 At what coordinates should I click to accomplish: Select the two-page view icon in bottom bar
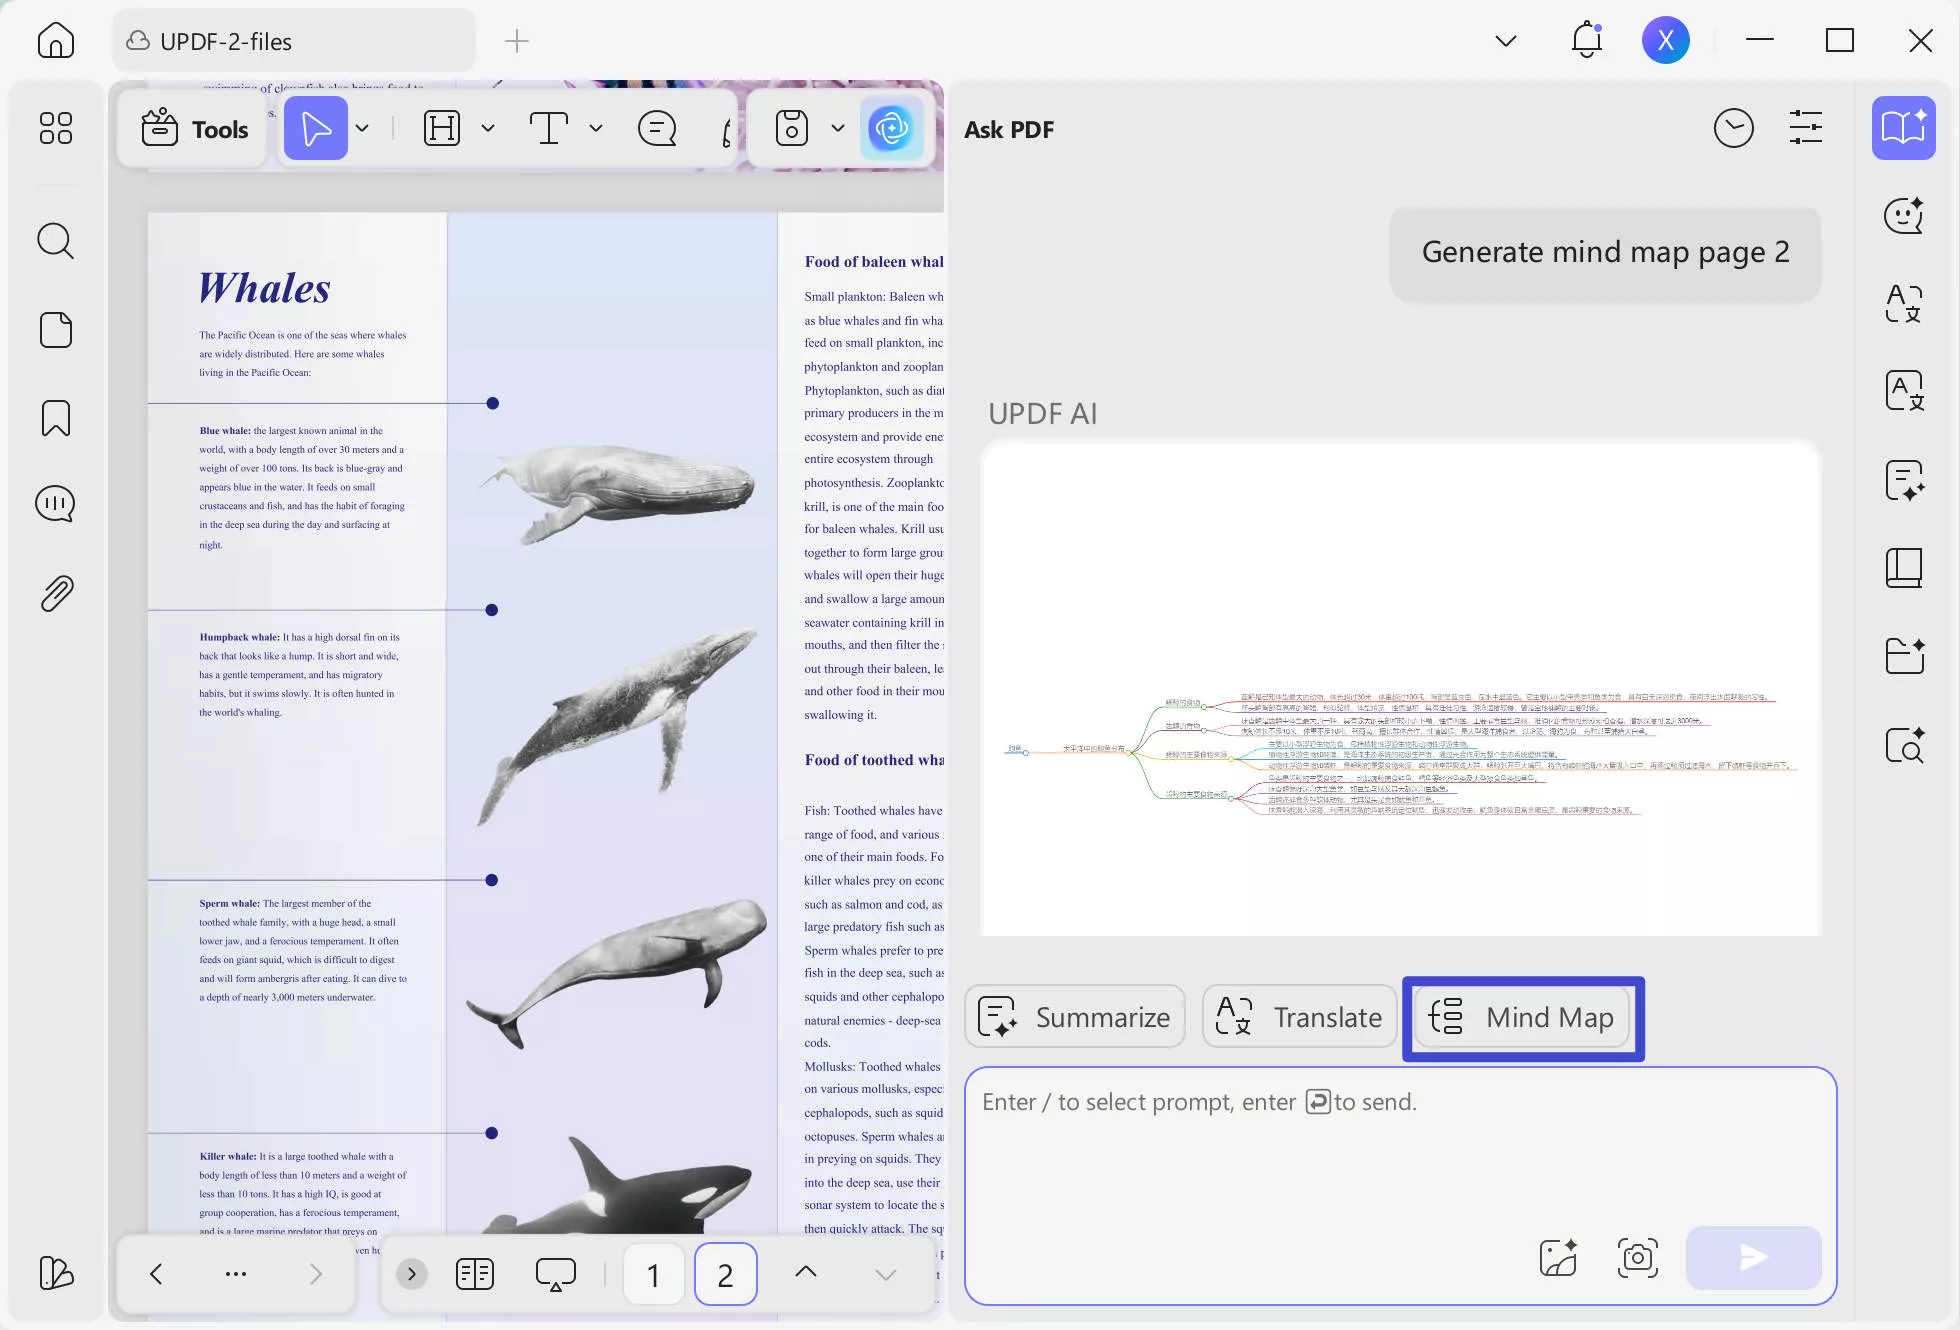(474, 1273)
